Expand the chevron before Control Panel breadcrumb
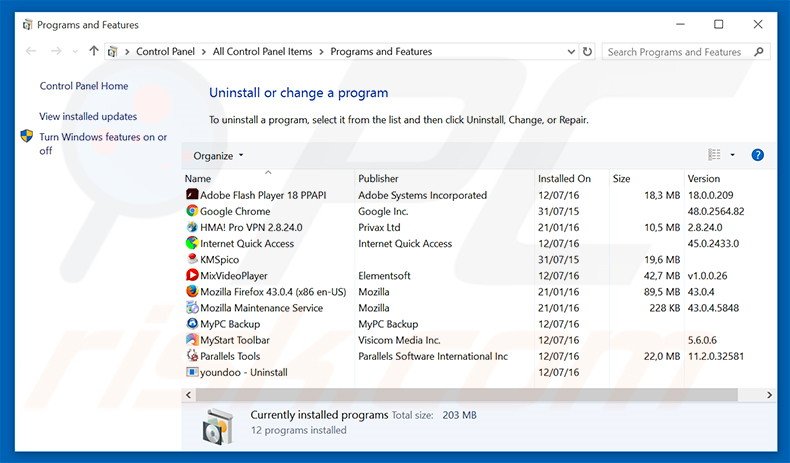Screen dimensions: 790x463 [x=127, y=51]
